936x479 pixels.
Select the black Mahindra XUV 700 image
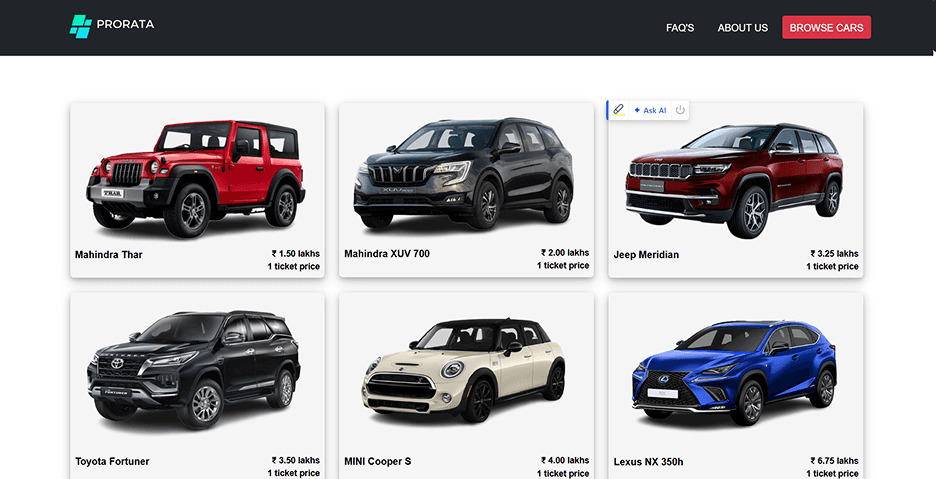pos(464,173)
